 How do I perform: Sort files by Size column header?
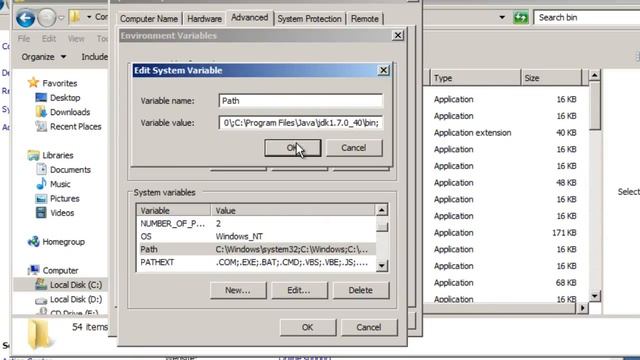551,78
